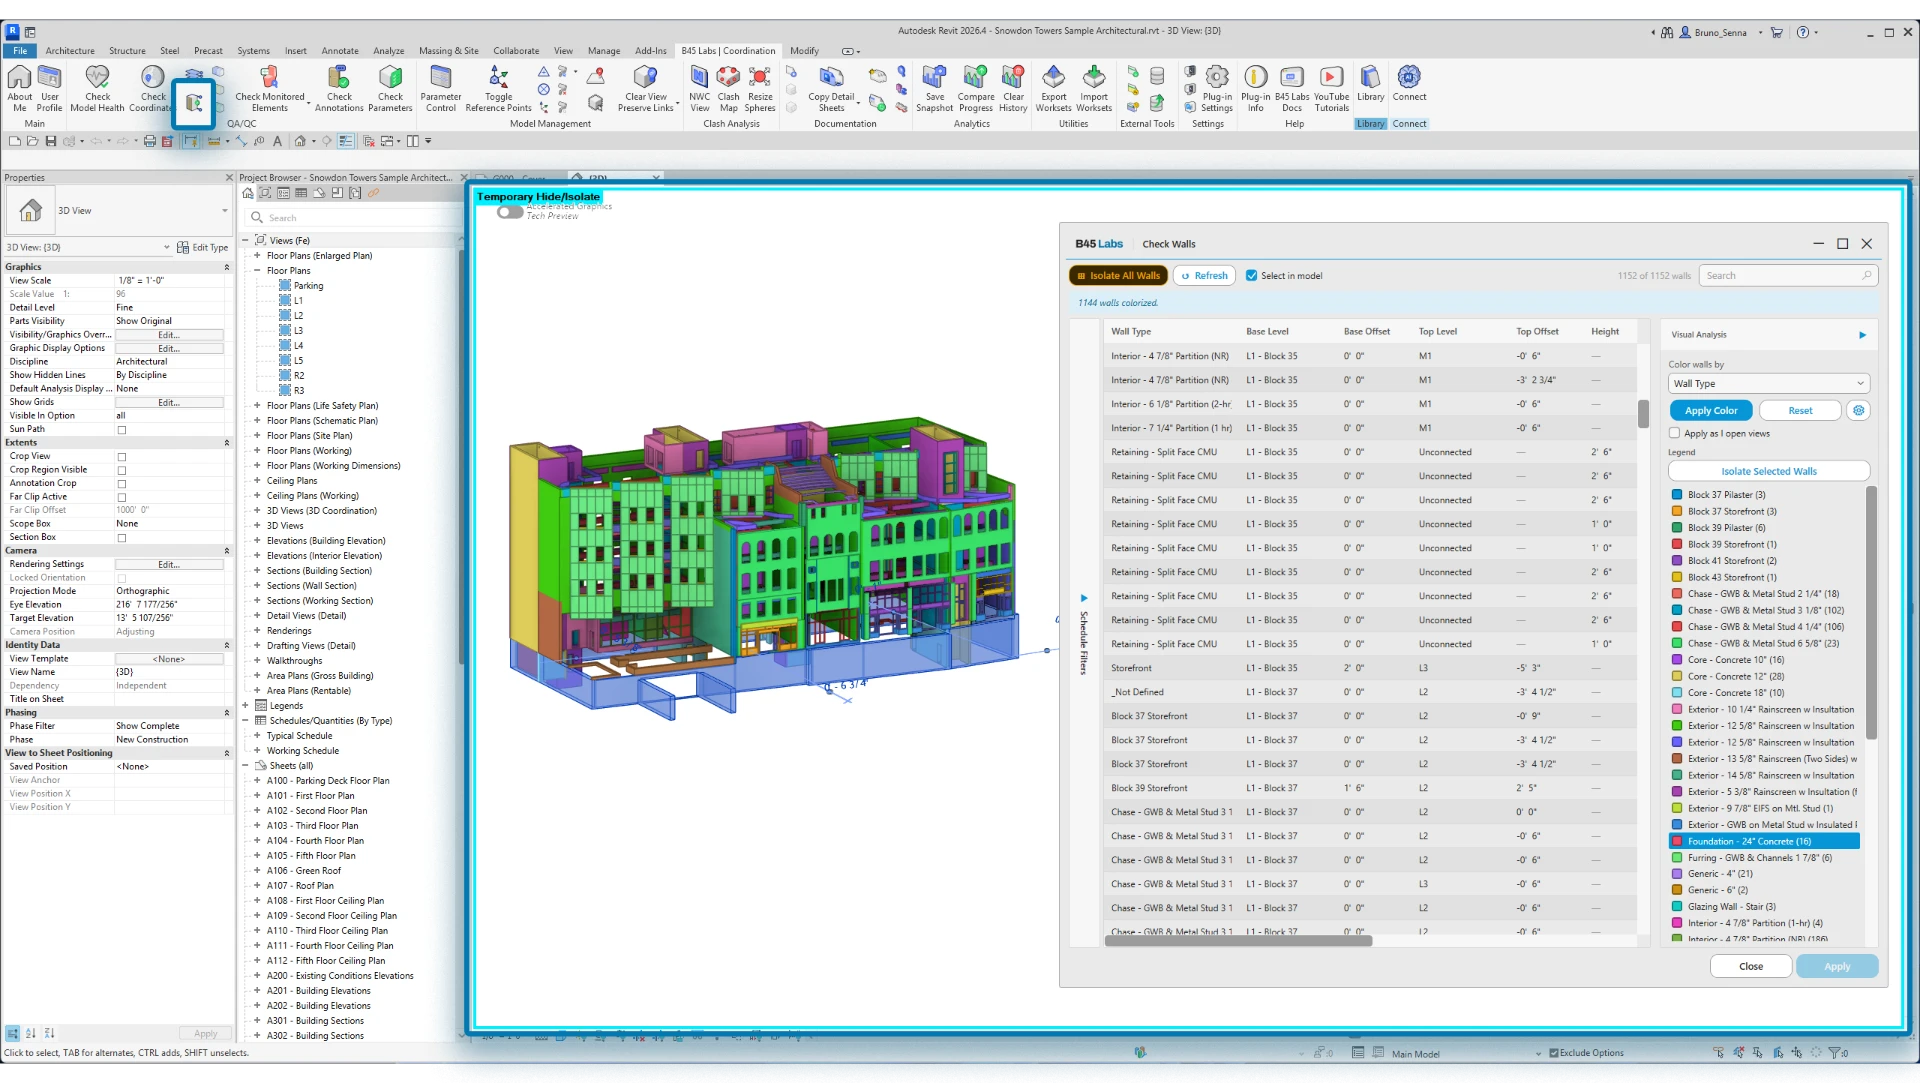Open the B45 Labs Library
The height and width of the screenshot is (1083, 1920).
1370,83
